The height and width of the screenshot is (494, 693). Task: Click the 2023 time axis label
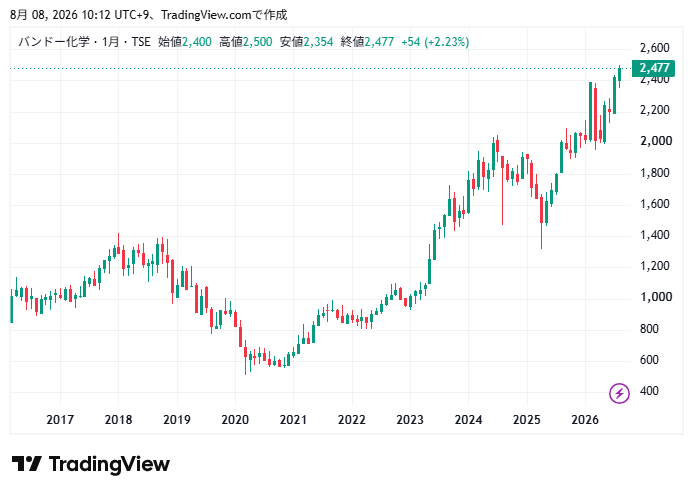tap(410, 420)
